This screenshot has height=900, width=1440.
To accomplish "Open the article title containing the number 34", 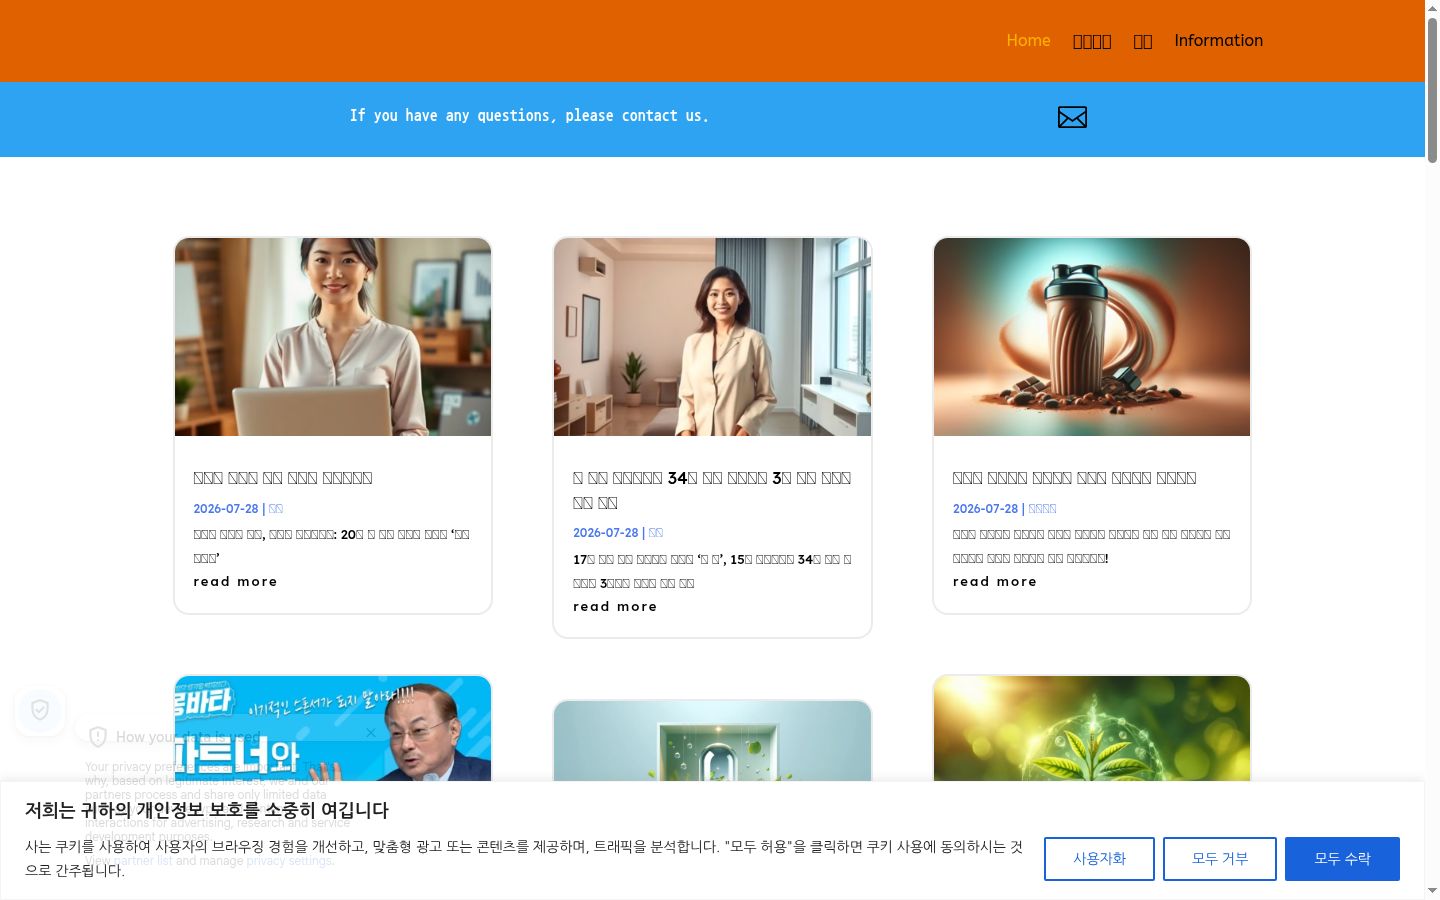I will click(712, 490).
